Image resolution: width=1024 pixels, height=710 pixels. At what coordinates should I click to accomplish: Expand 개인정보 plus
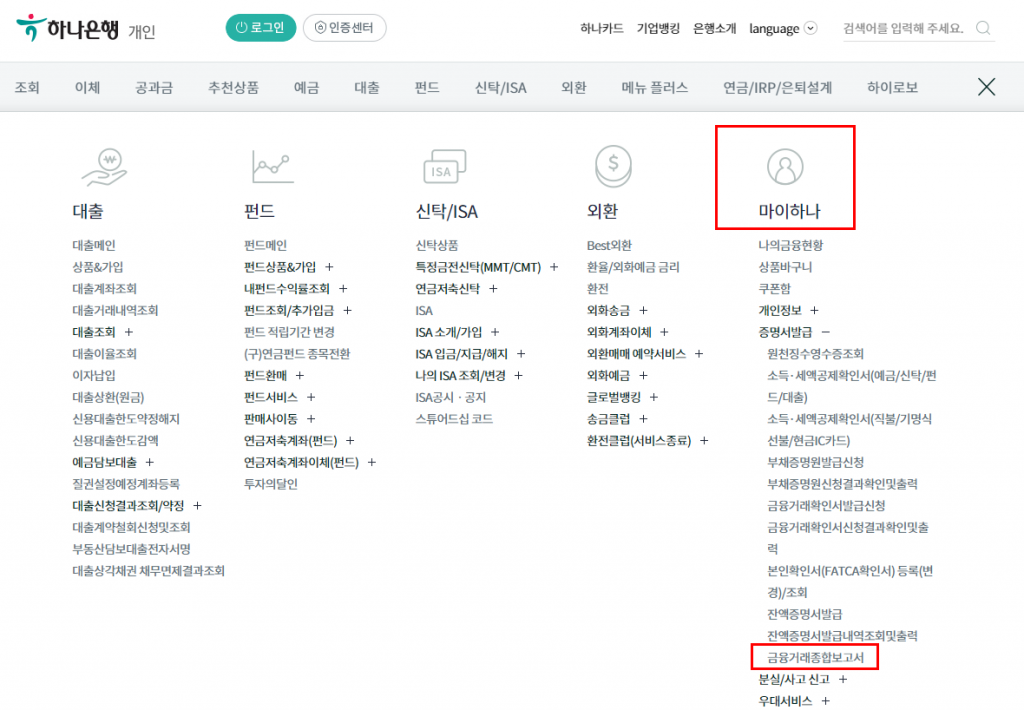pyautogui.click(x=814, y=311)
